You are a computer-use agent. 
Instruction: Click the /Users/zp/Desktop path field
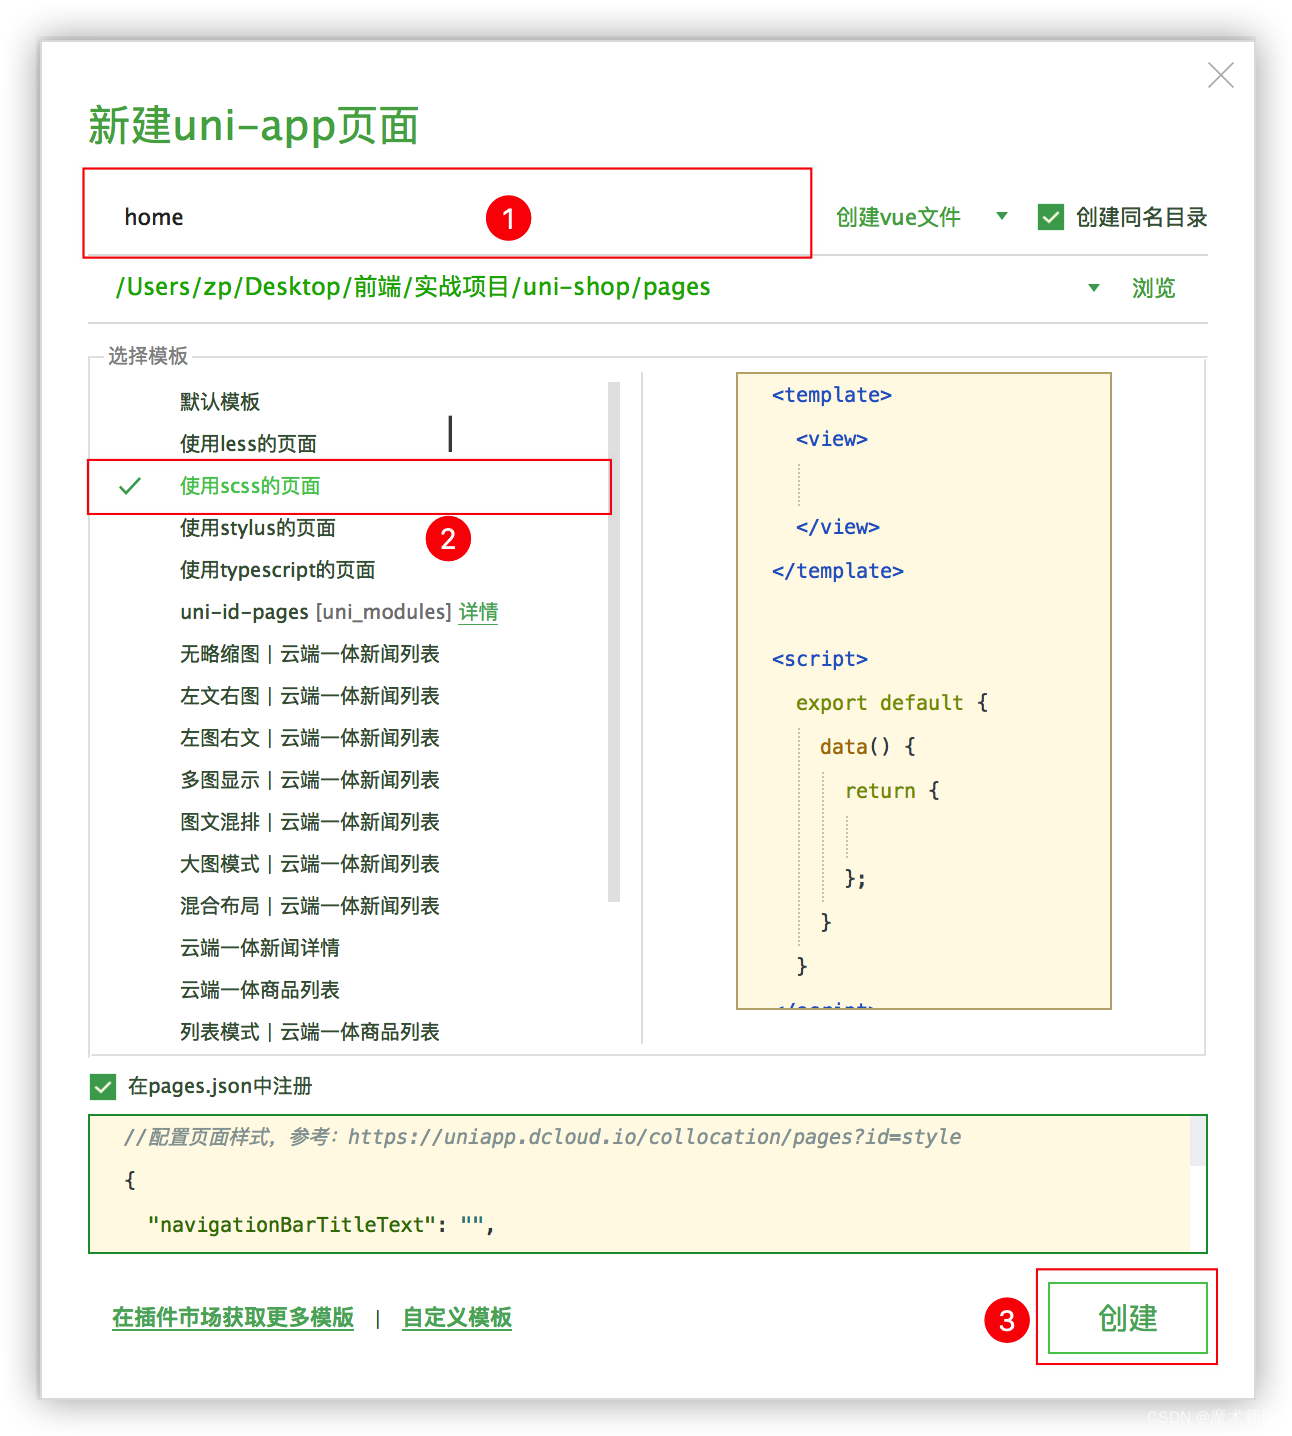click(x=413, y=287)
